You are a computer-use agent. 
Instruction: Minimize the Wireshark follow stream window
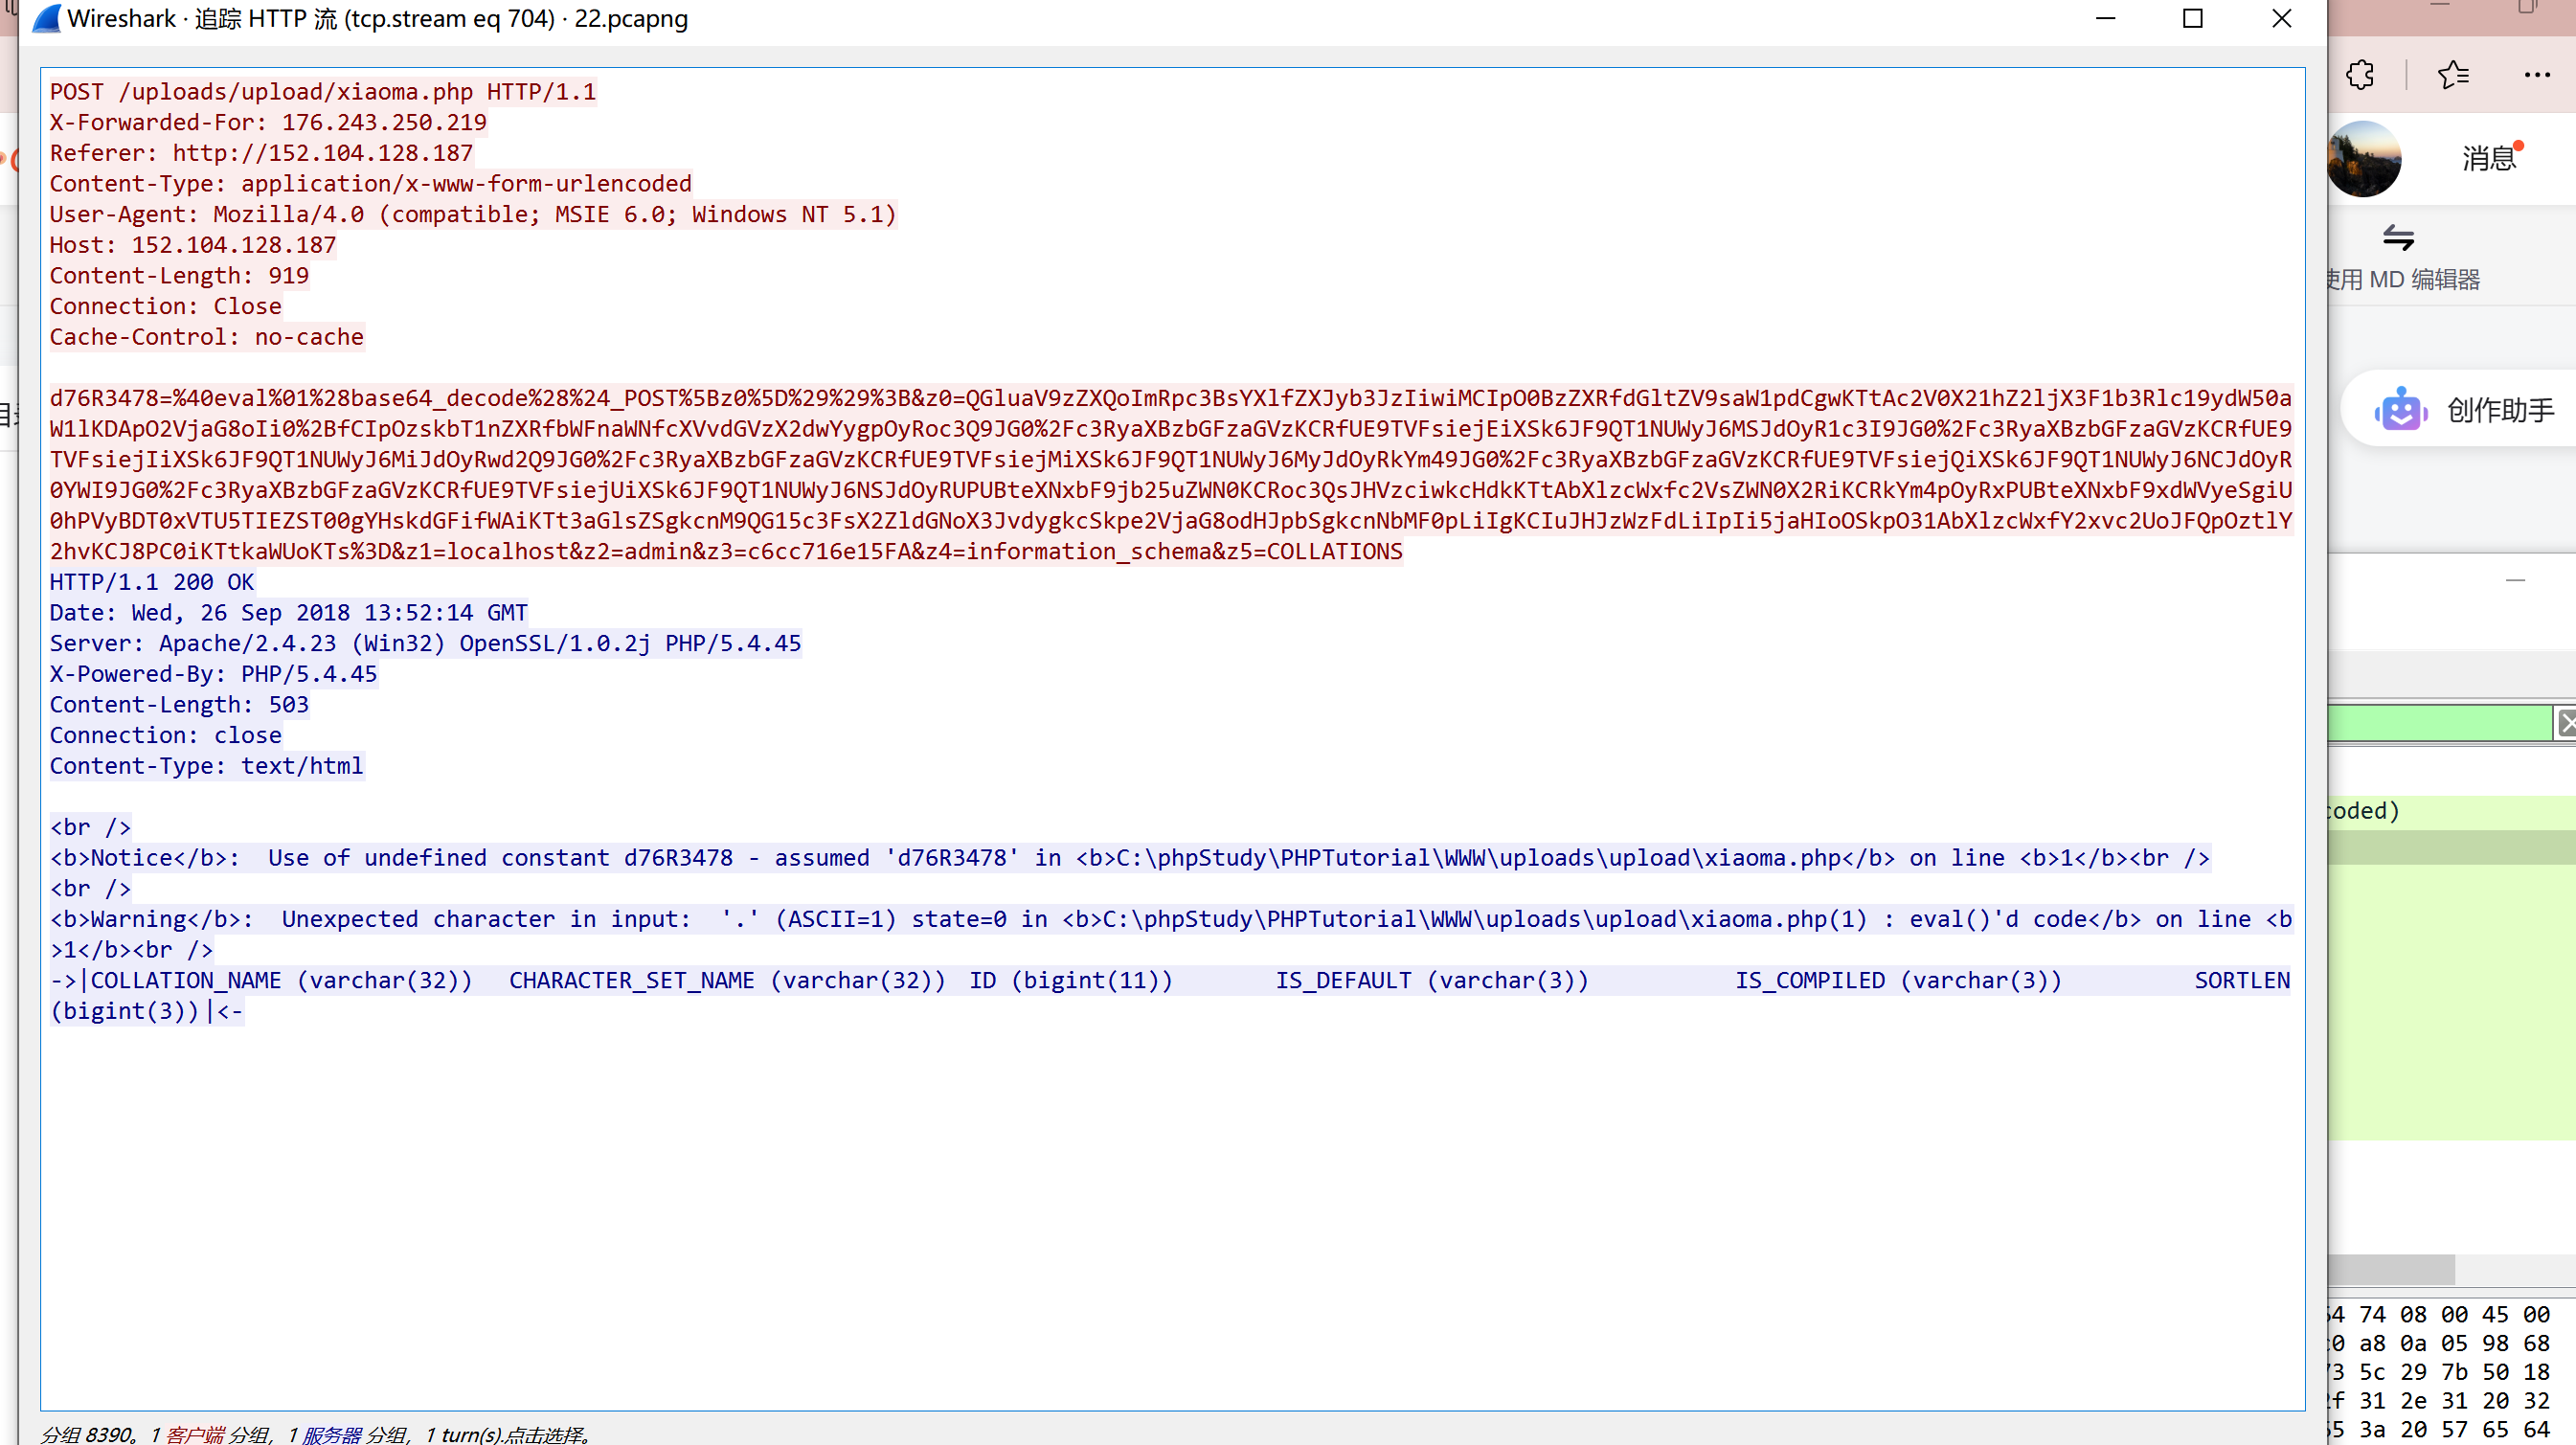(2105, 19)
